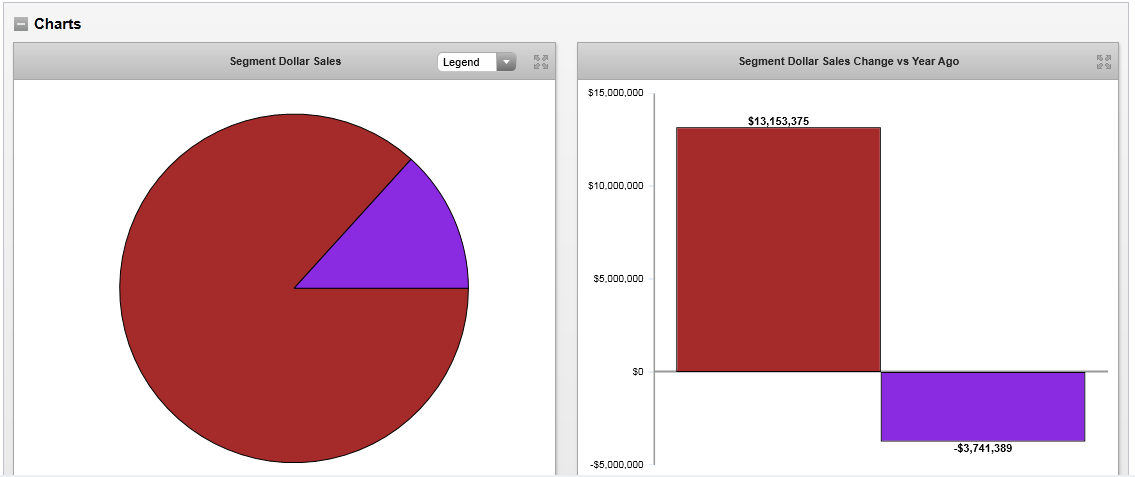This screenshot has height=477, width=1135.
Task: Click the $10,000,000 axis label
Action: coord(615,186)
